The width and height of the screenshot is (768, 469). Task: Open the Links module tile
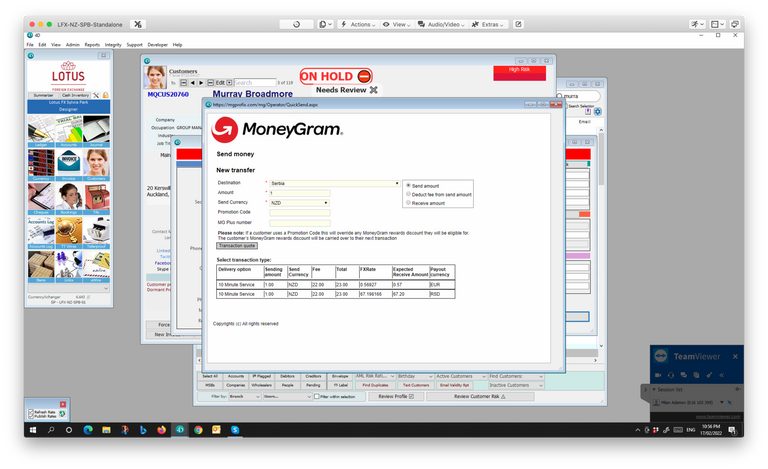tap(69, 266)
